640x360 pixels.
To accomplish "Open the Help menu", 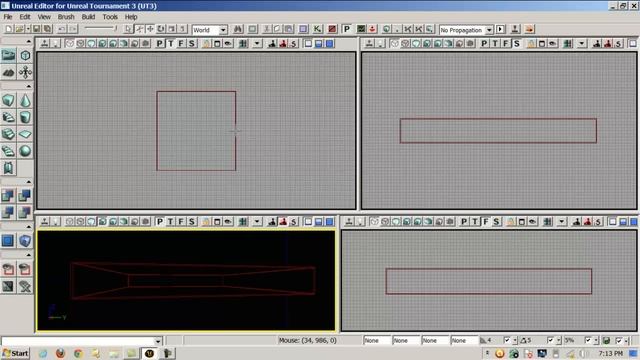I will (131, 17).
